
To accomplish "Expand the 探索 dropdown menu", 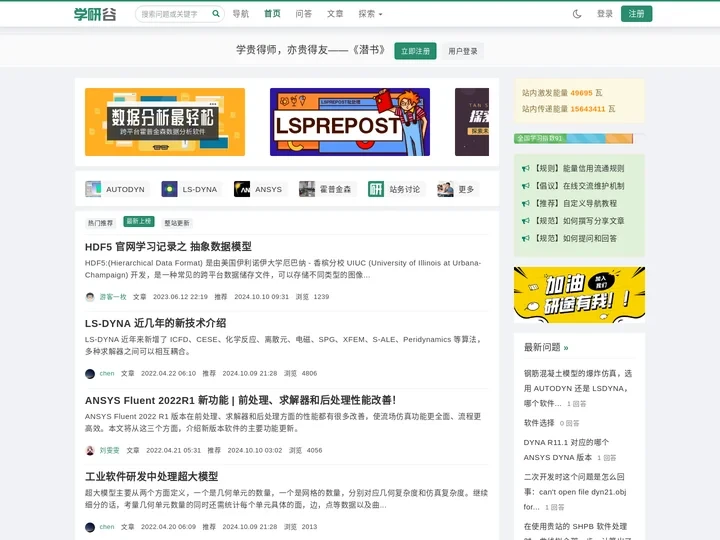I will 370,14.
